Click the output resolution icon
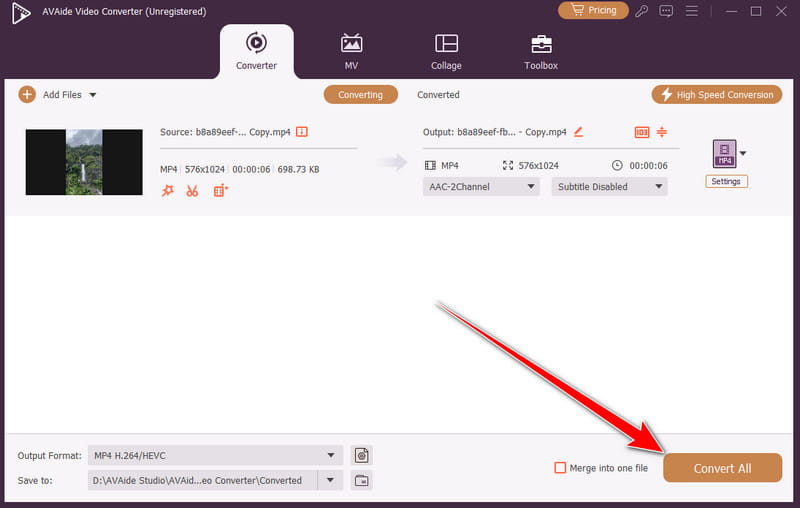Viewport: 800px width, 508px height. pos(508,165)
